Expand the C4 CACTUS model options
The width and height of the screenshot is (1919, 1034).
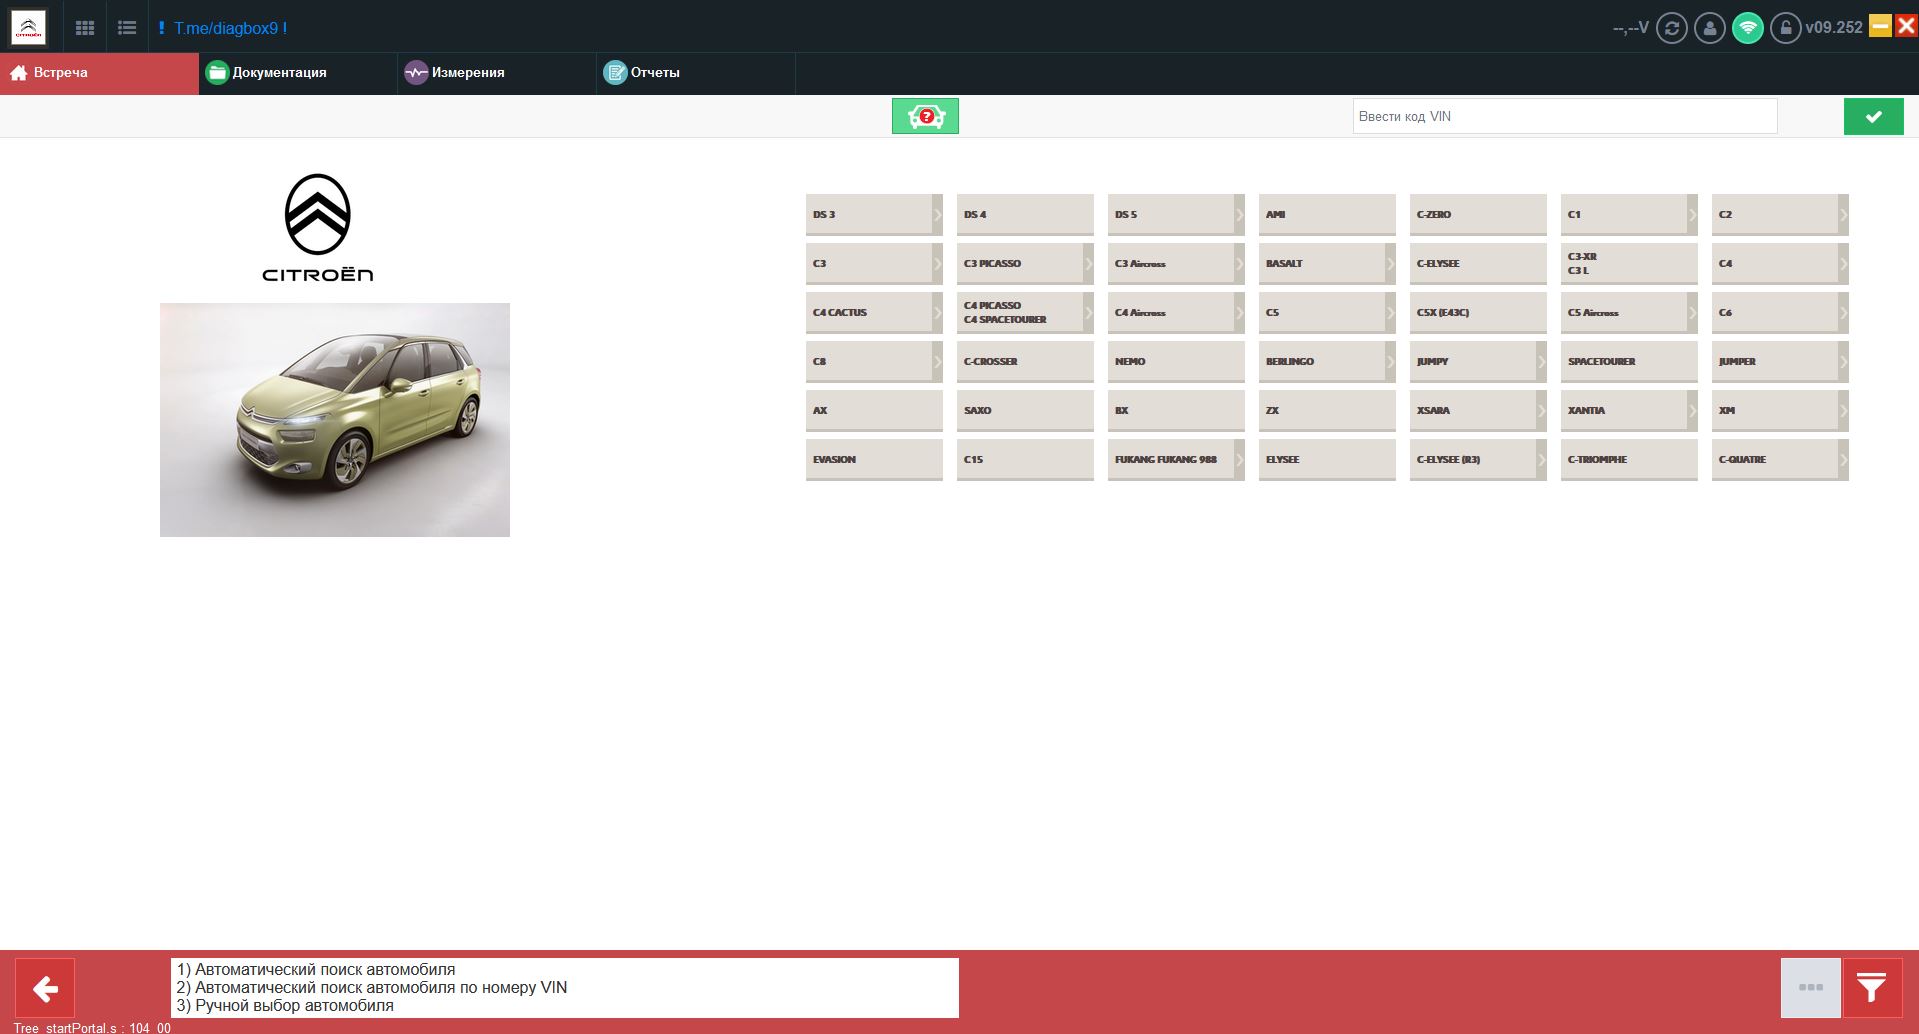[937, 312]
